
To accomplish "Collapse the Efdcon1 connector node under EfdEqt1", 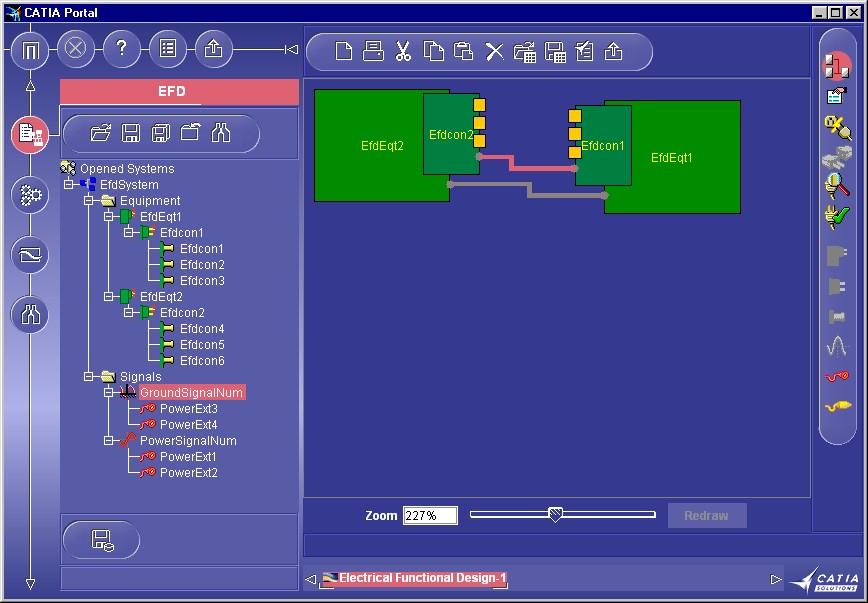I will pos(128,233).
